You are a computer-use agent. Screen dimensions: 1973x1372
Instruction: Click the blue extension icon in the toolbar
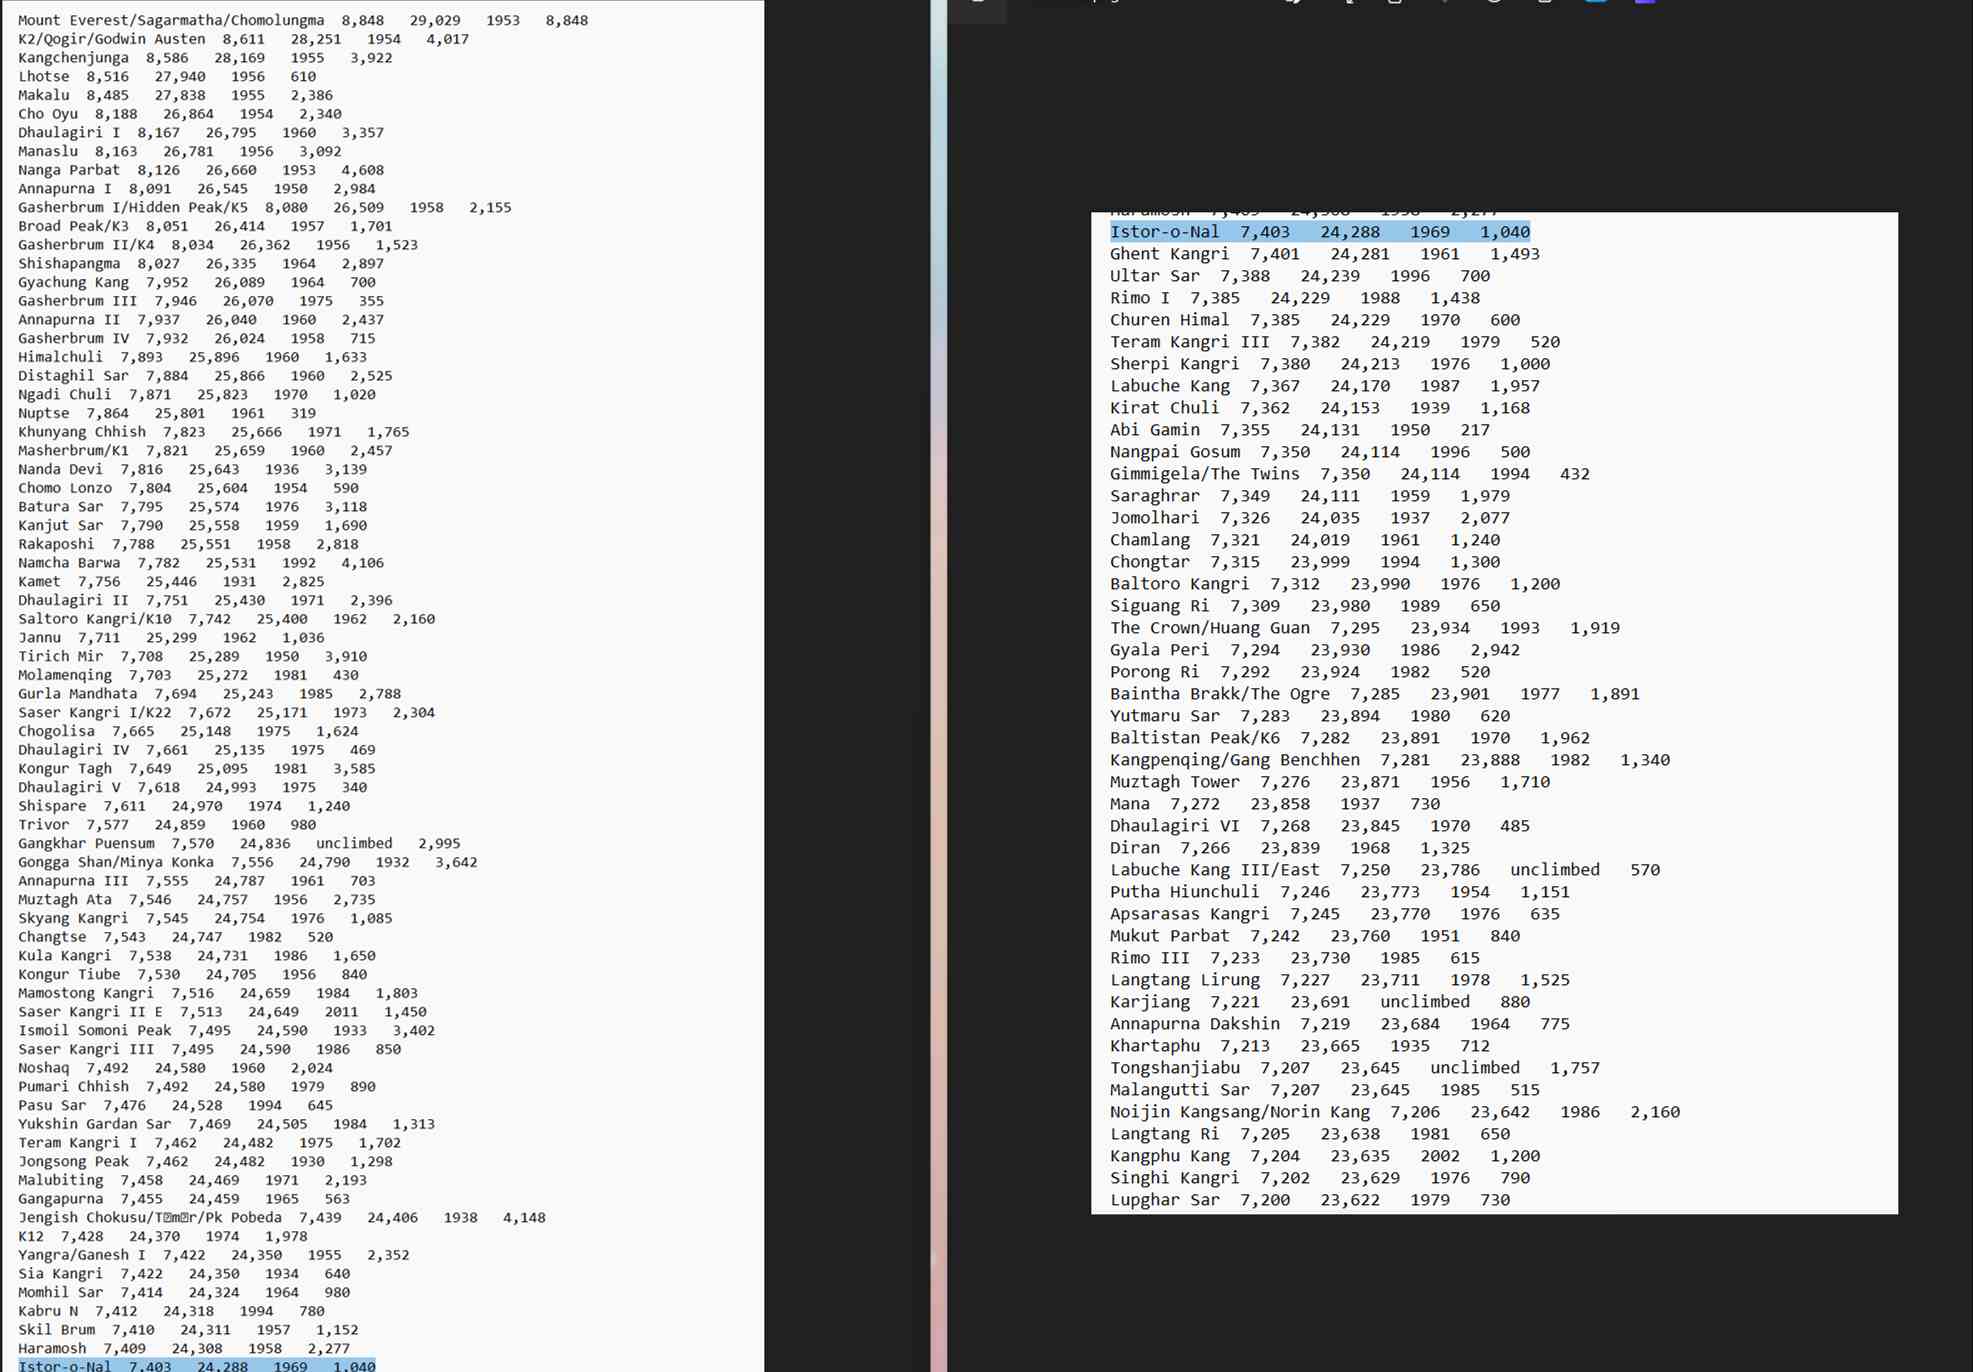coord(1596,6)
